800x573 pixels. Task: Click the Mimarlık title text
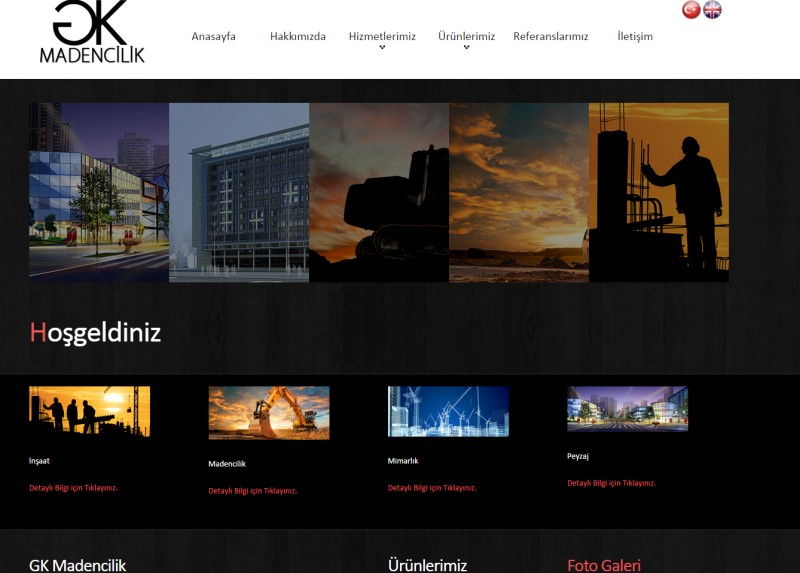pyautogui.click(x=403, y=461)
